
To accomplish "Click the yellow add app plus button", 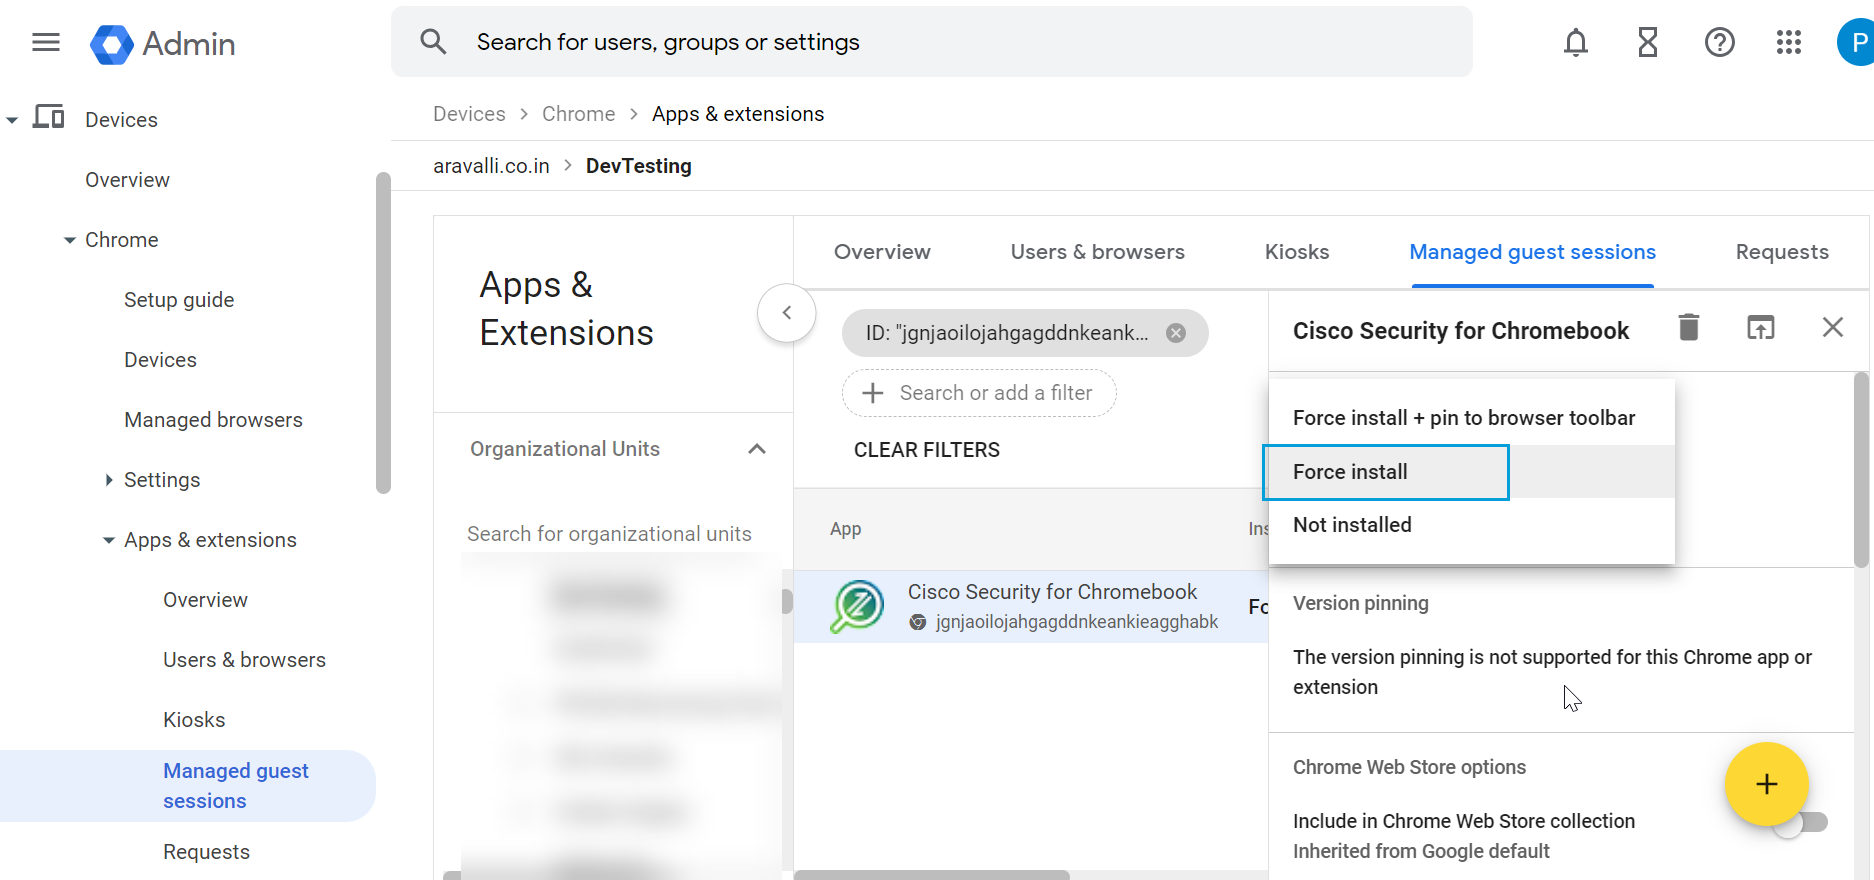I will 1767,784.
